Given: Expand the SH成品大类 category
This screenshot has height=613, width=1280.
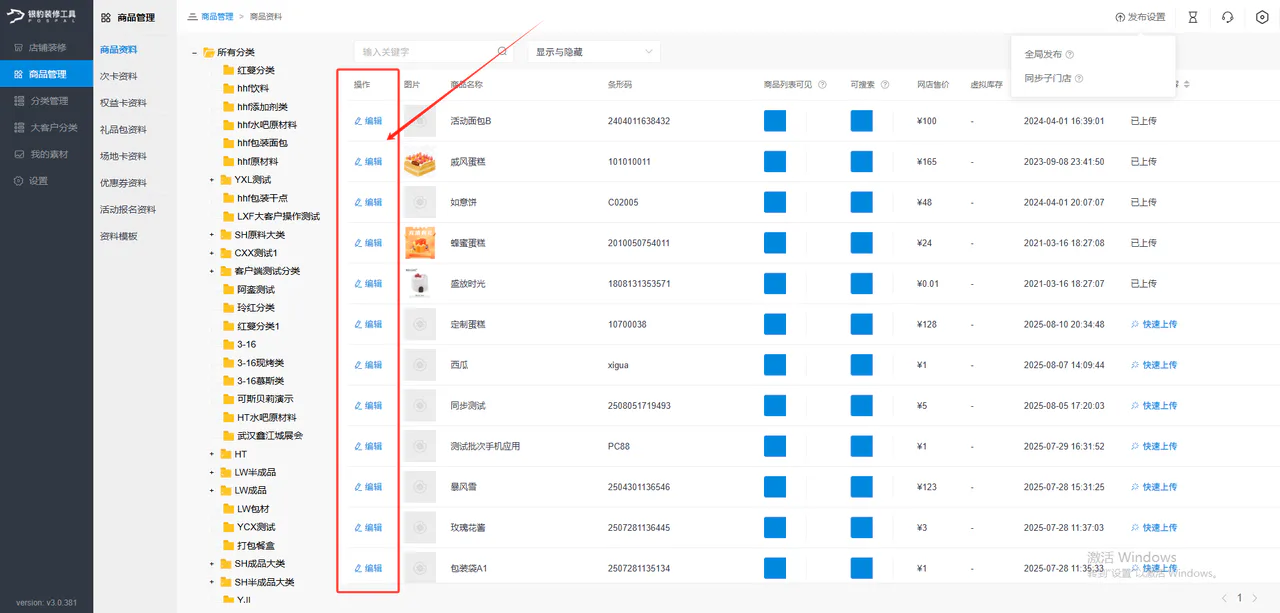Looking at the screenshot, I should 212,564.
